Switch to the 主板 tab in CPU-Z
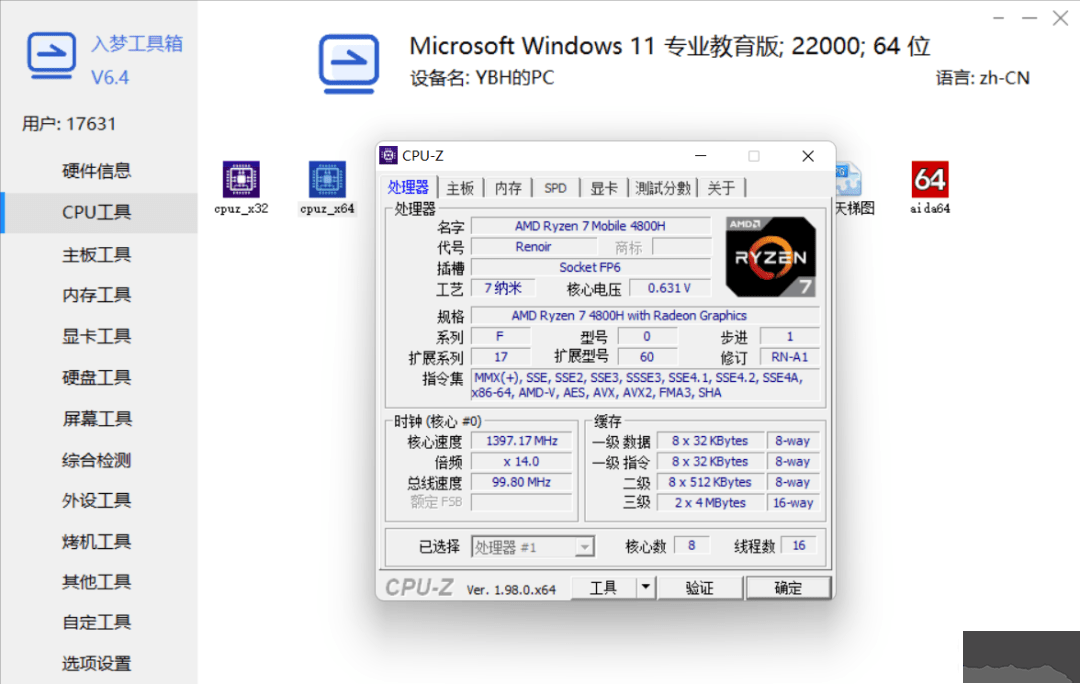The image size is (1080, 684). pyautogui.click(x=460, y=188)
